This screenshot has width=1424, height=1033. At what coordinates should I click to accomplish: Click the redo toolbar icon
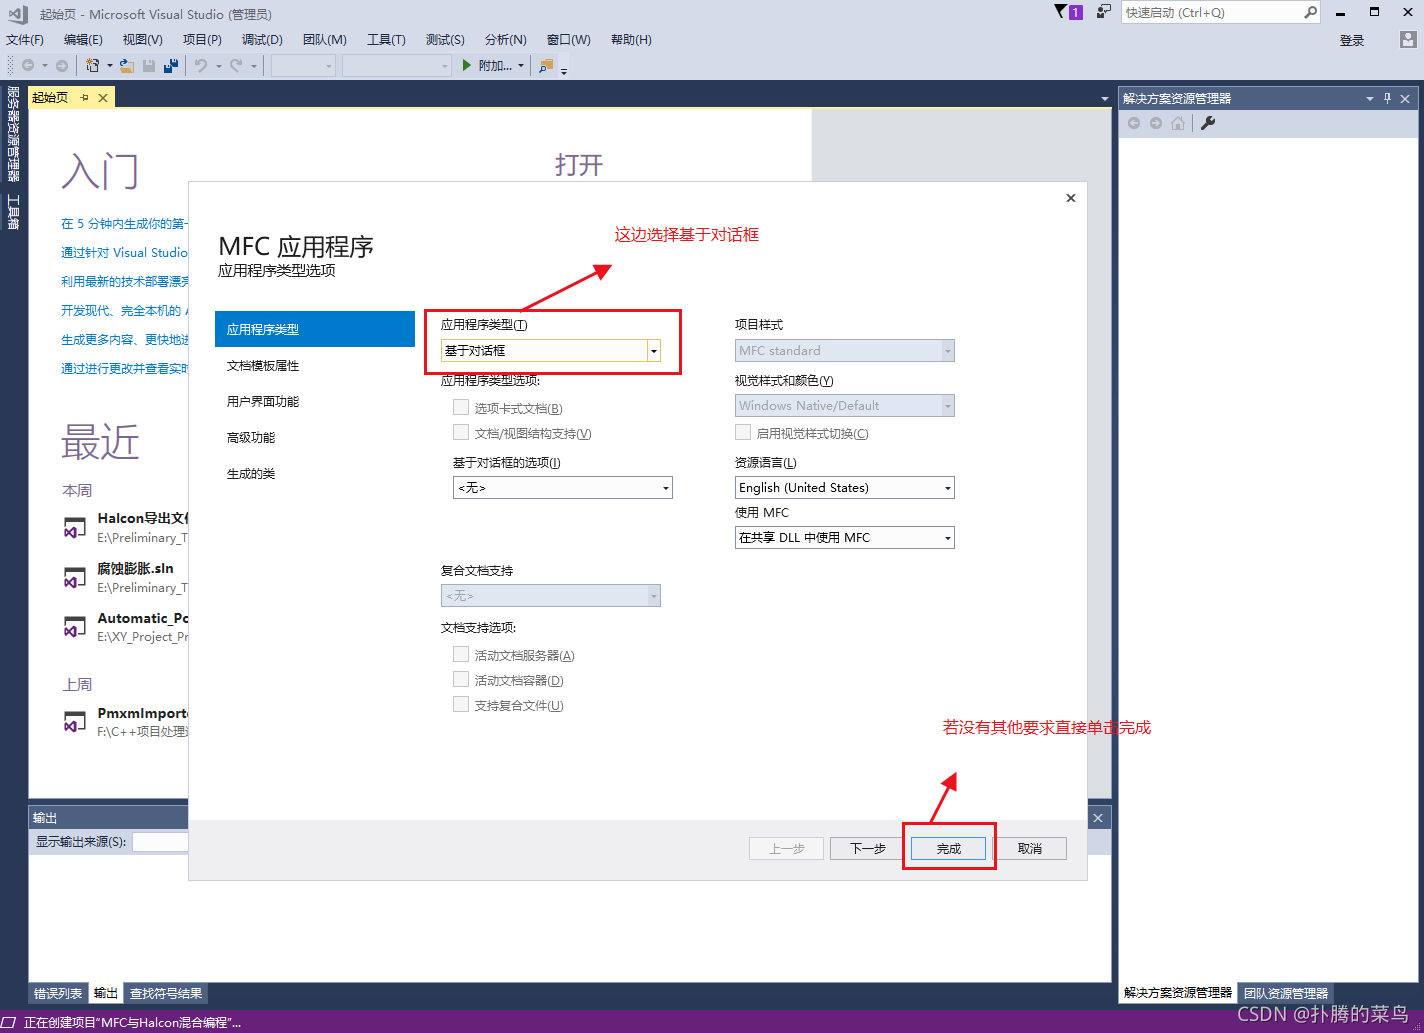point(236,66)
